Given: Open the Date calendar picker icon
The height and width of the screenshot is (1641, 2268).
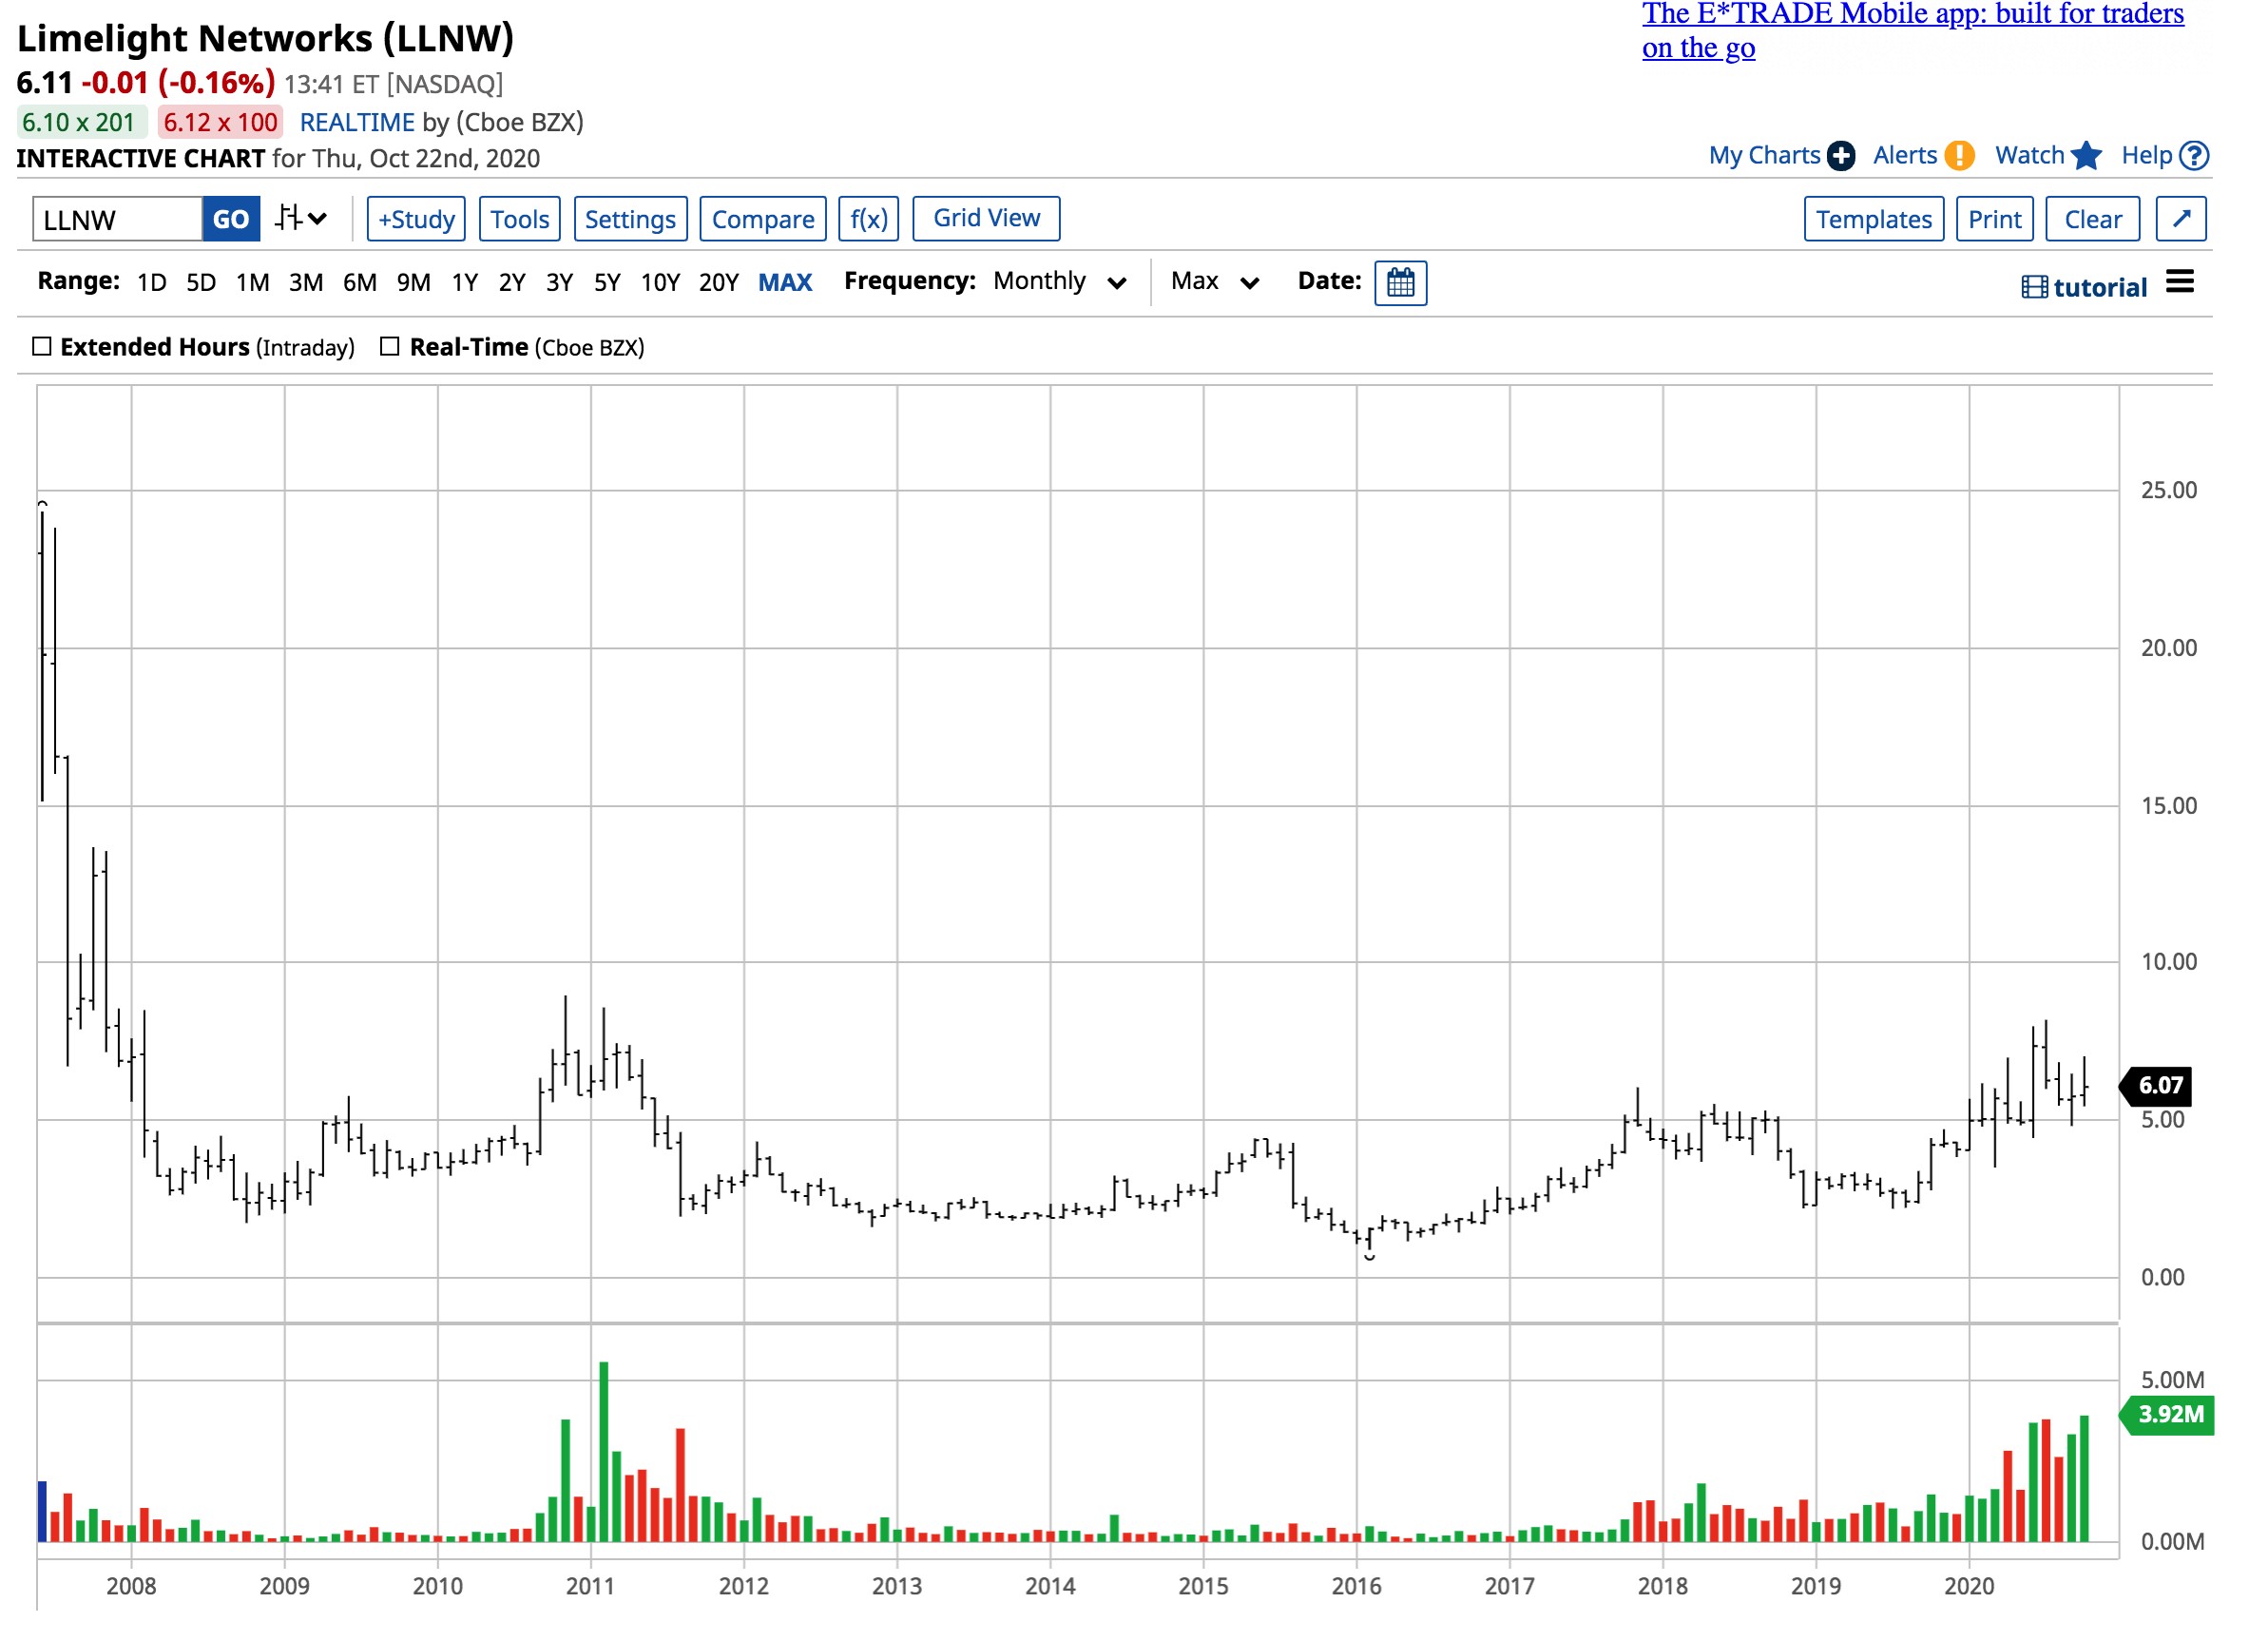Looking at the screenshot, I should (1400, 283).
